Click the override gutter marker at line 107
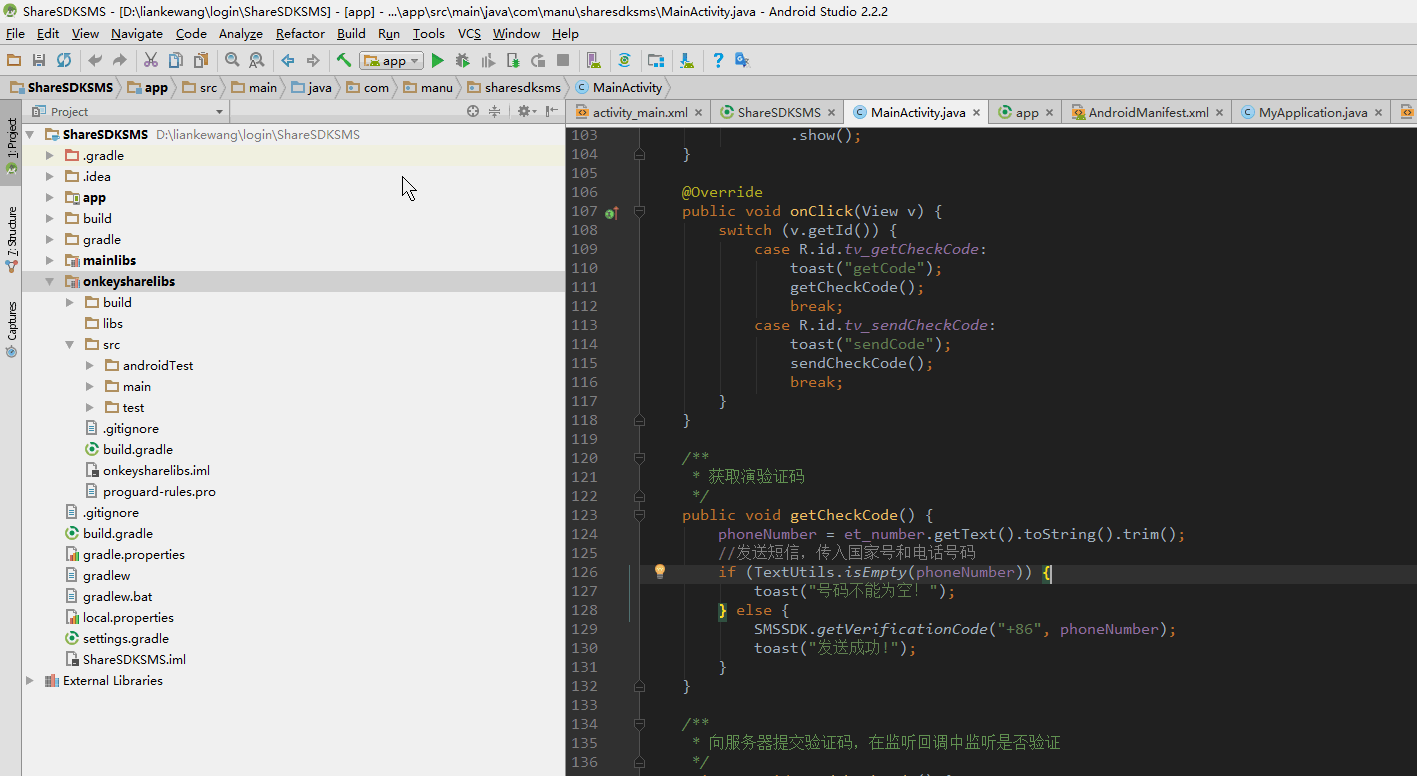This screenshot has height=776, width=1417. point(612,212)
